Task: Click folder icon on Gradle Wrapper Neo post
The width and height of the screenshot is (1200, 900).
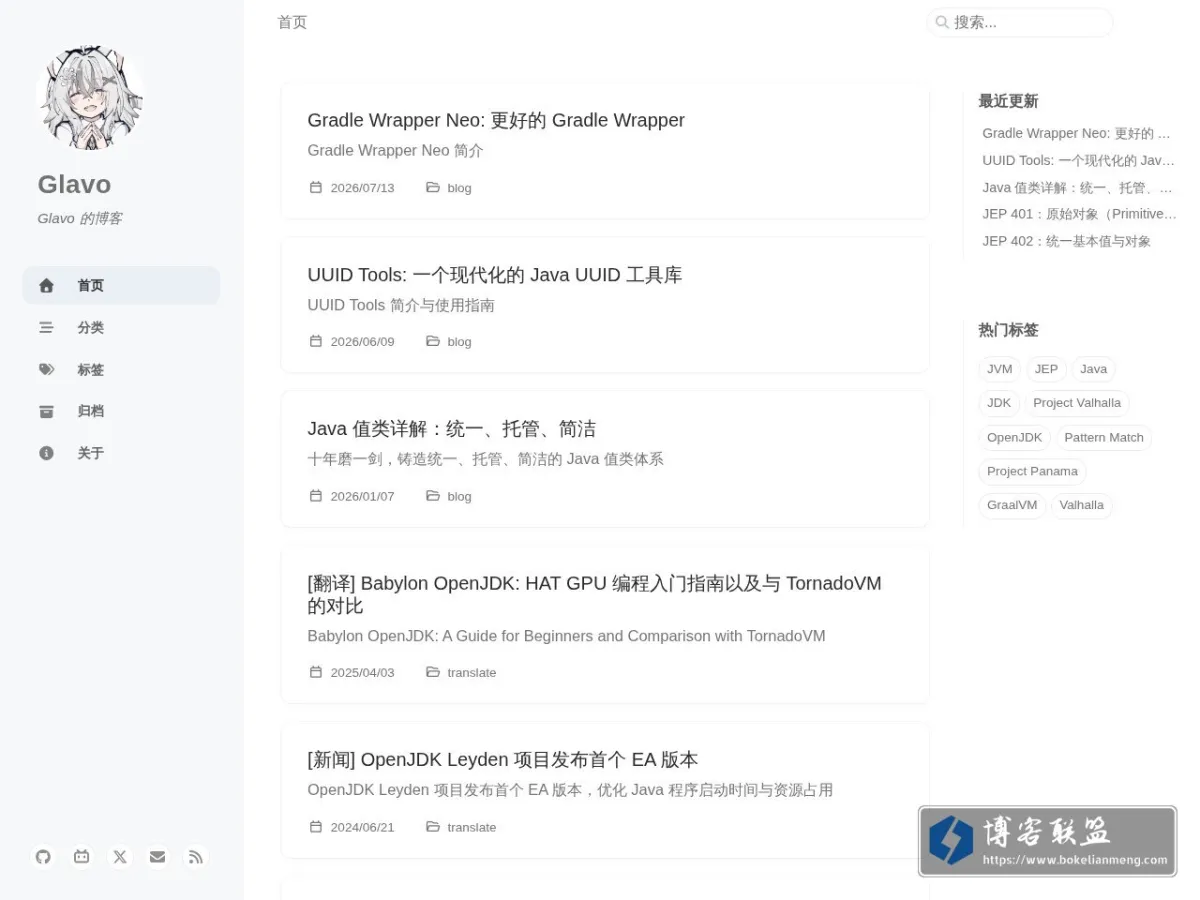Action: click(433, 187)
